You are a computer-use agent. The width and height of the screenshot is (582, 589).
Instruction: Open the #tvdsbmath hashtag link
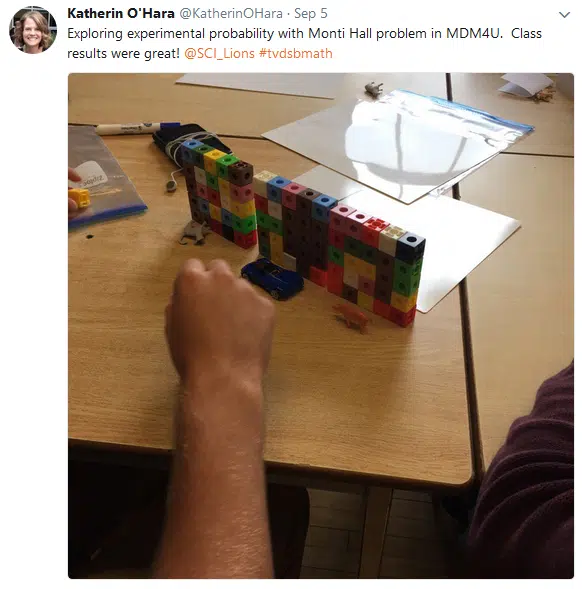tap(296, 53)
